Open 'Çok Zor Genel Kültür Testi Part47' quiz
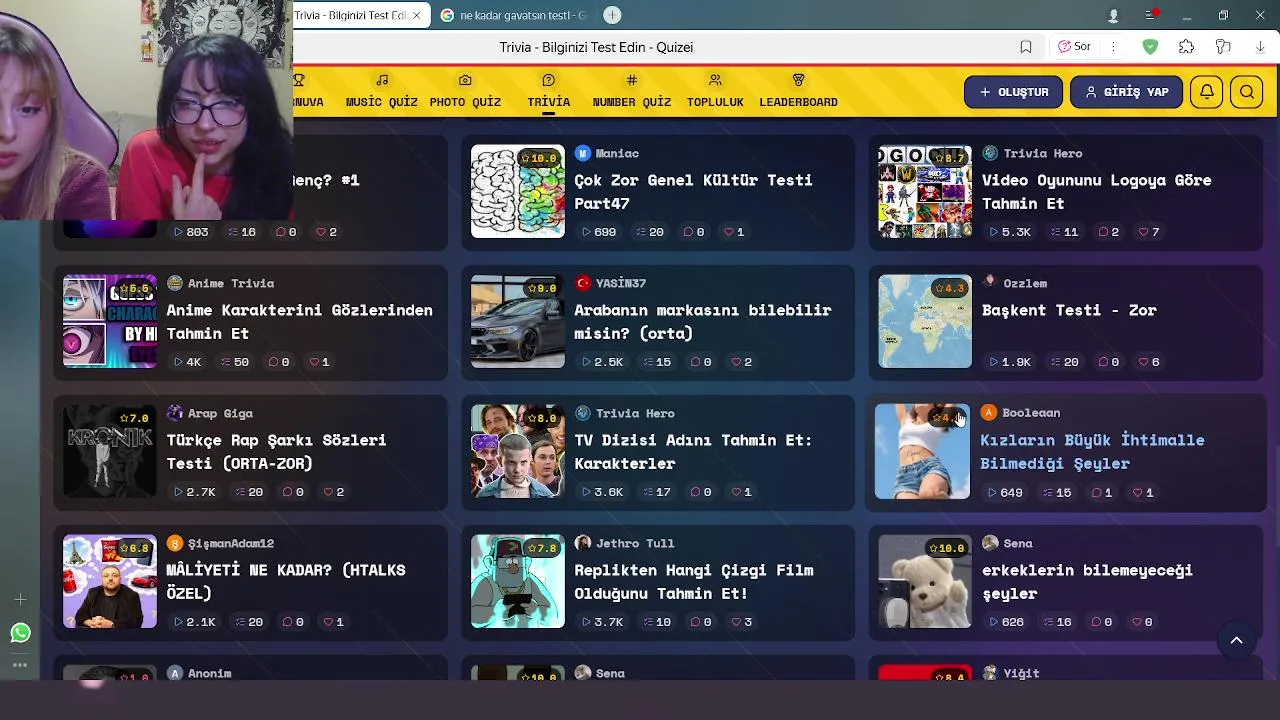The image size is (1280, 720). [x=693, y=192]
